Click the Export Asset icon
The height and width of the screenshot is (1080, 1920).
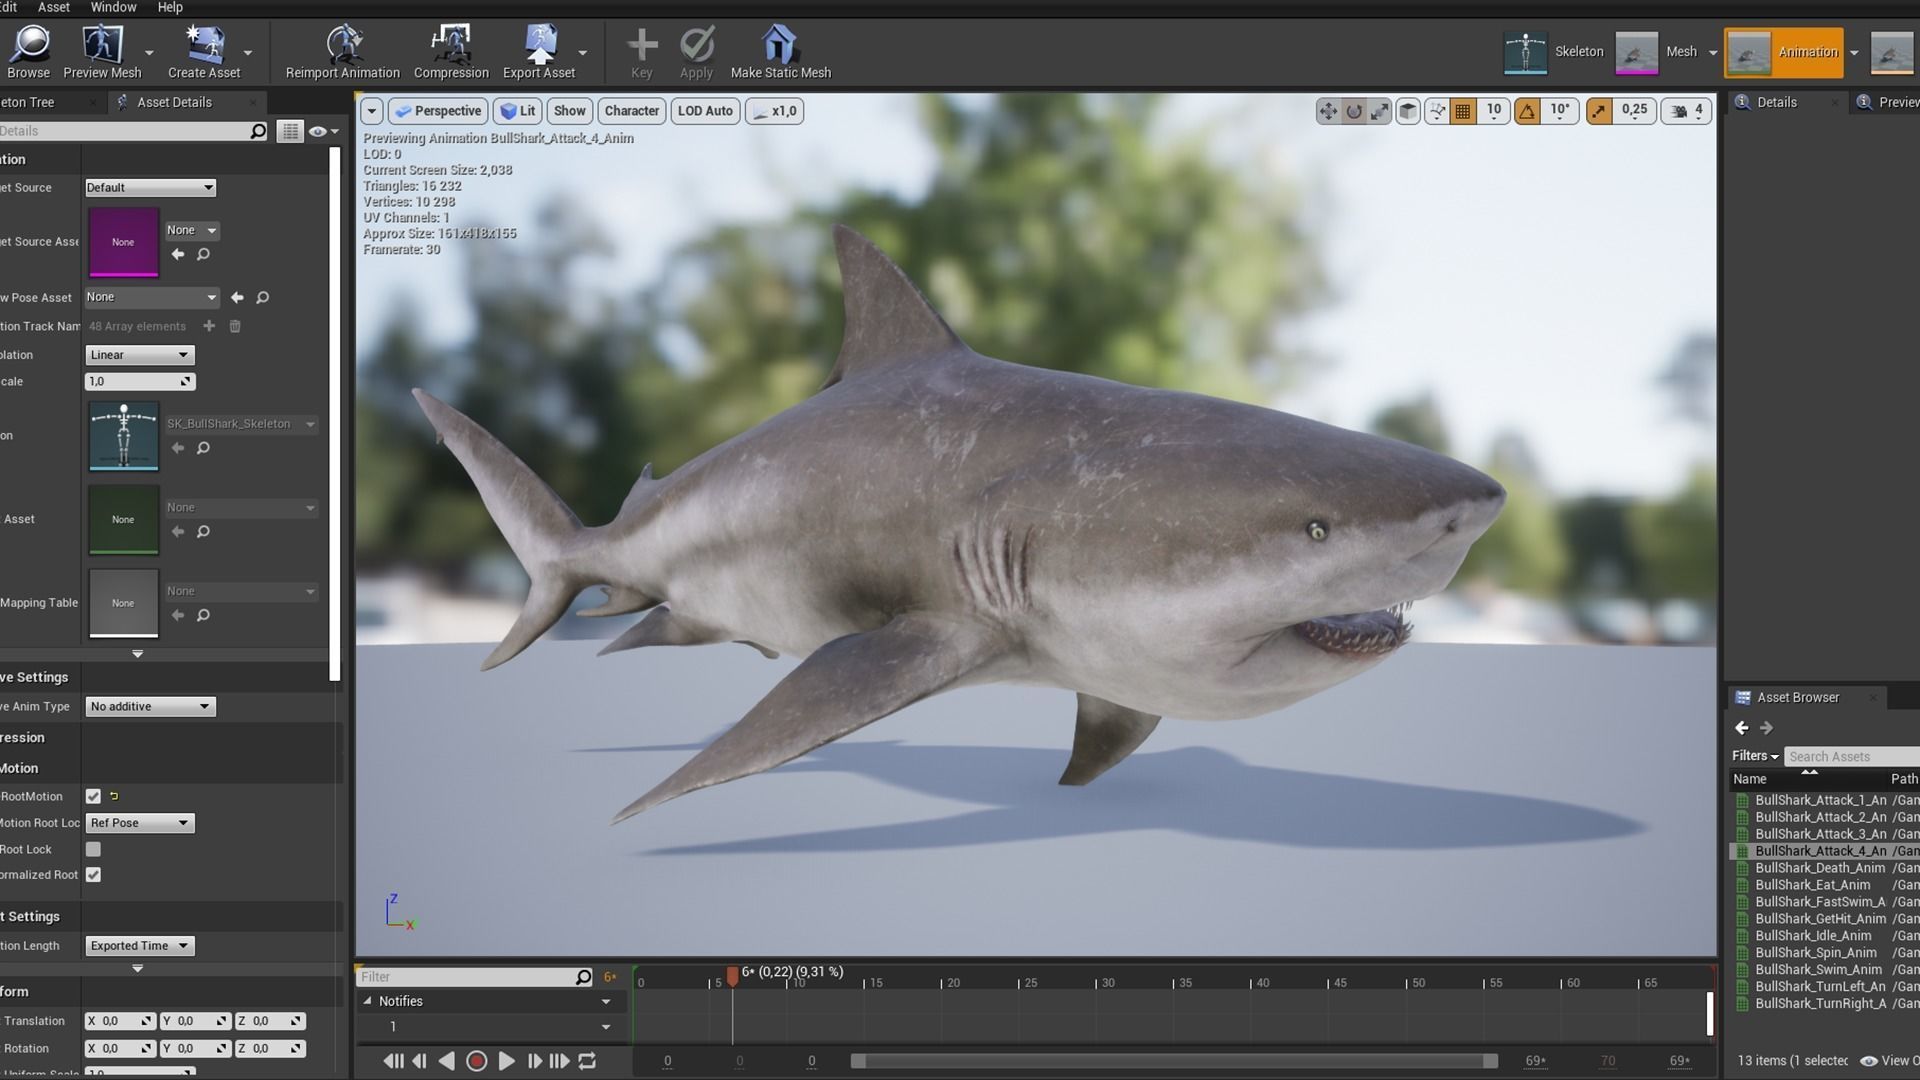pyautogui.click(x=540, y=45)
